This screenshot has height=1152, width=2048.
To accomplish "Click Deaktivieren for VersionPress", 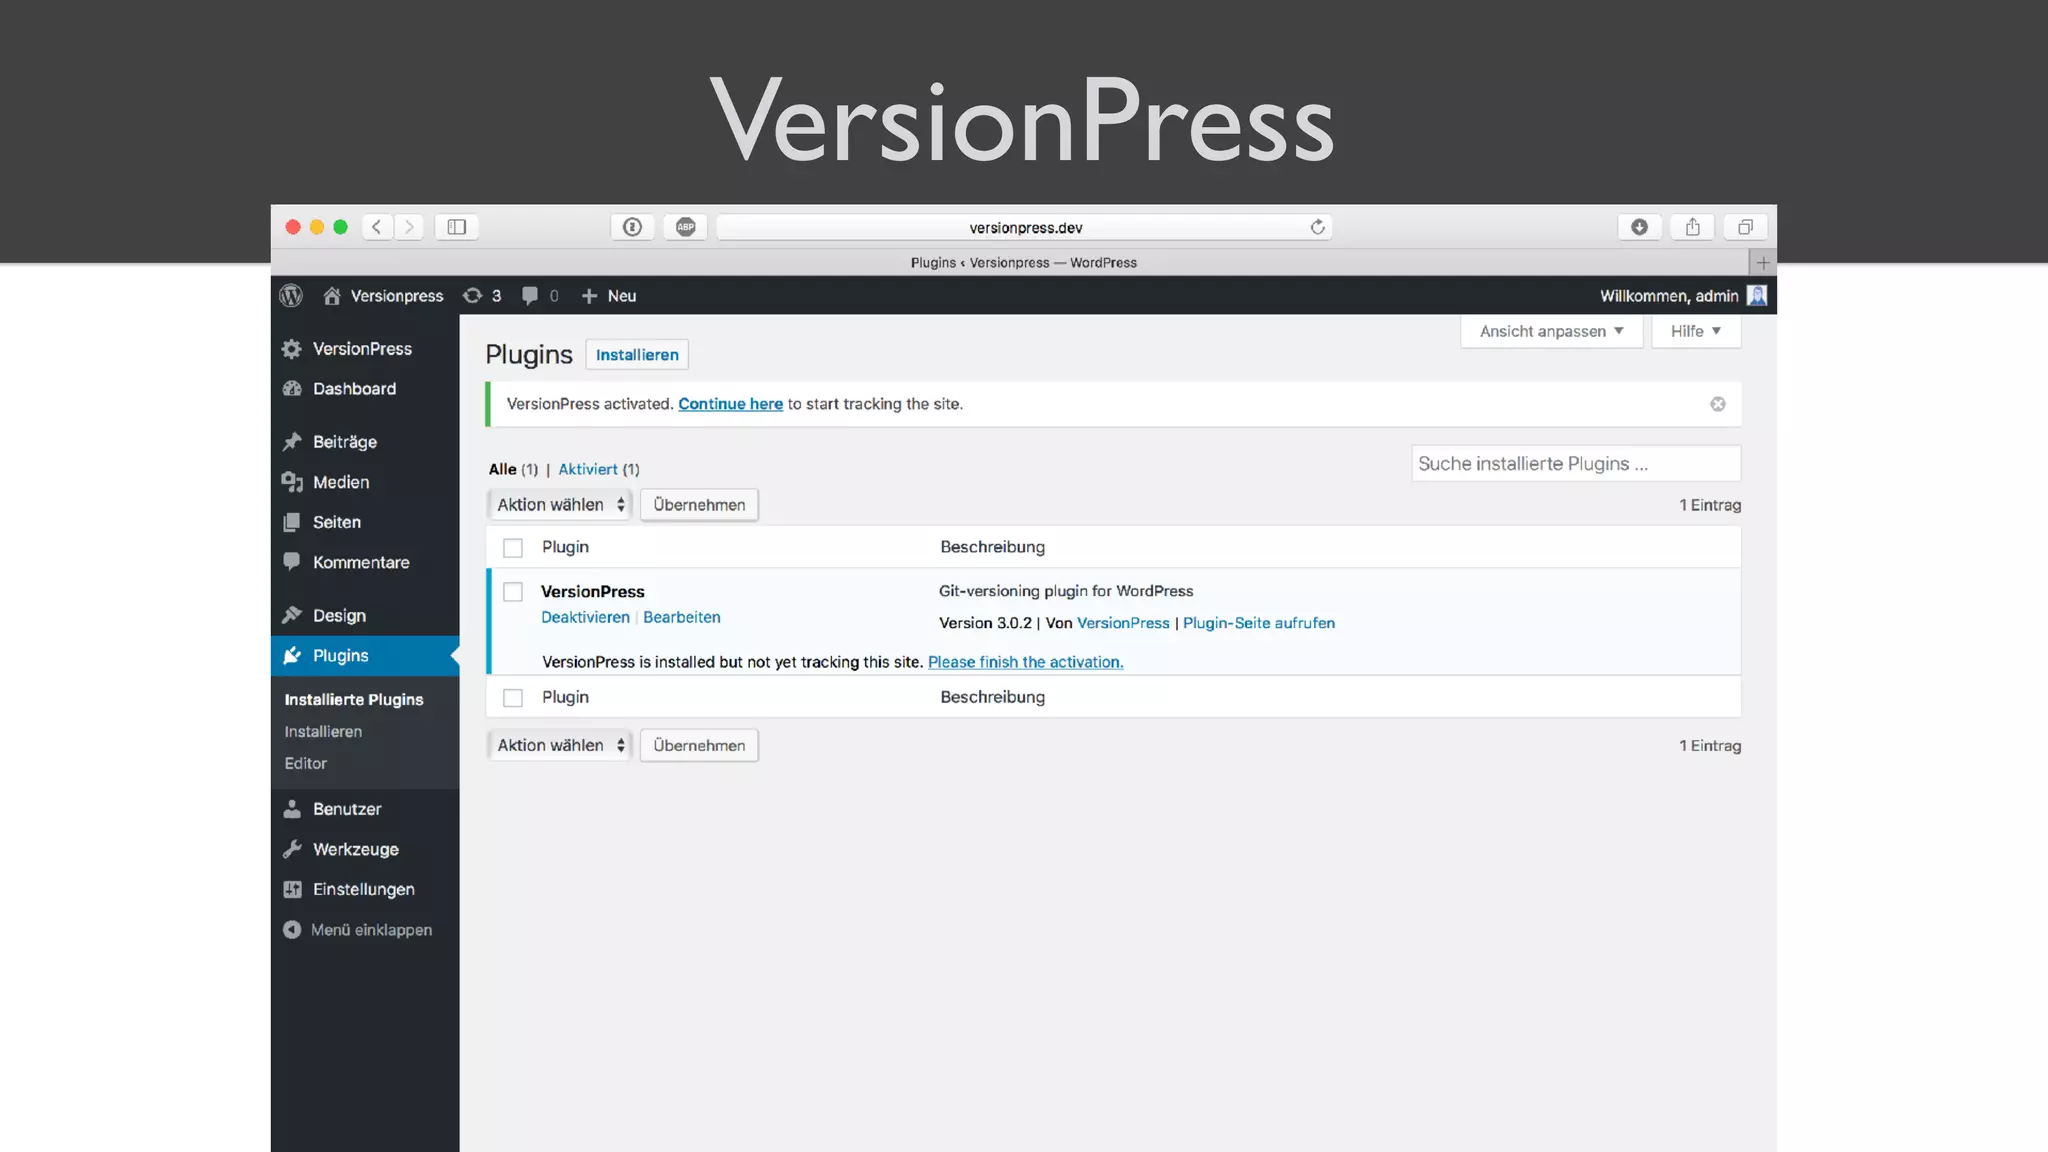I will click(585, 617).
